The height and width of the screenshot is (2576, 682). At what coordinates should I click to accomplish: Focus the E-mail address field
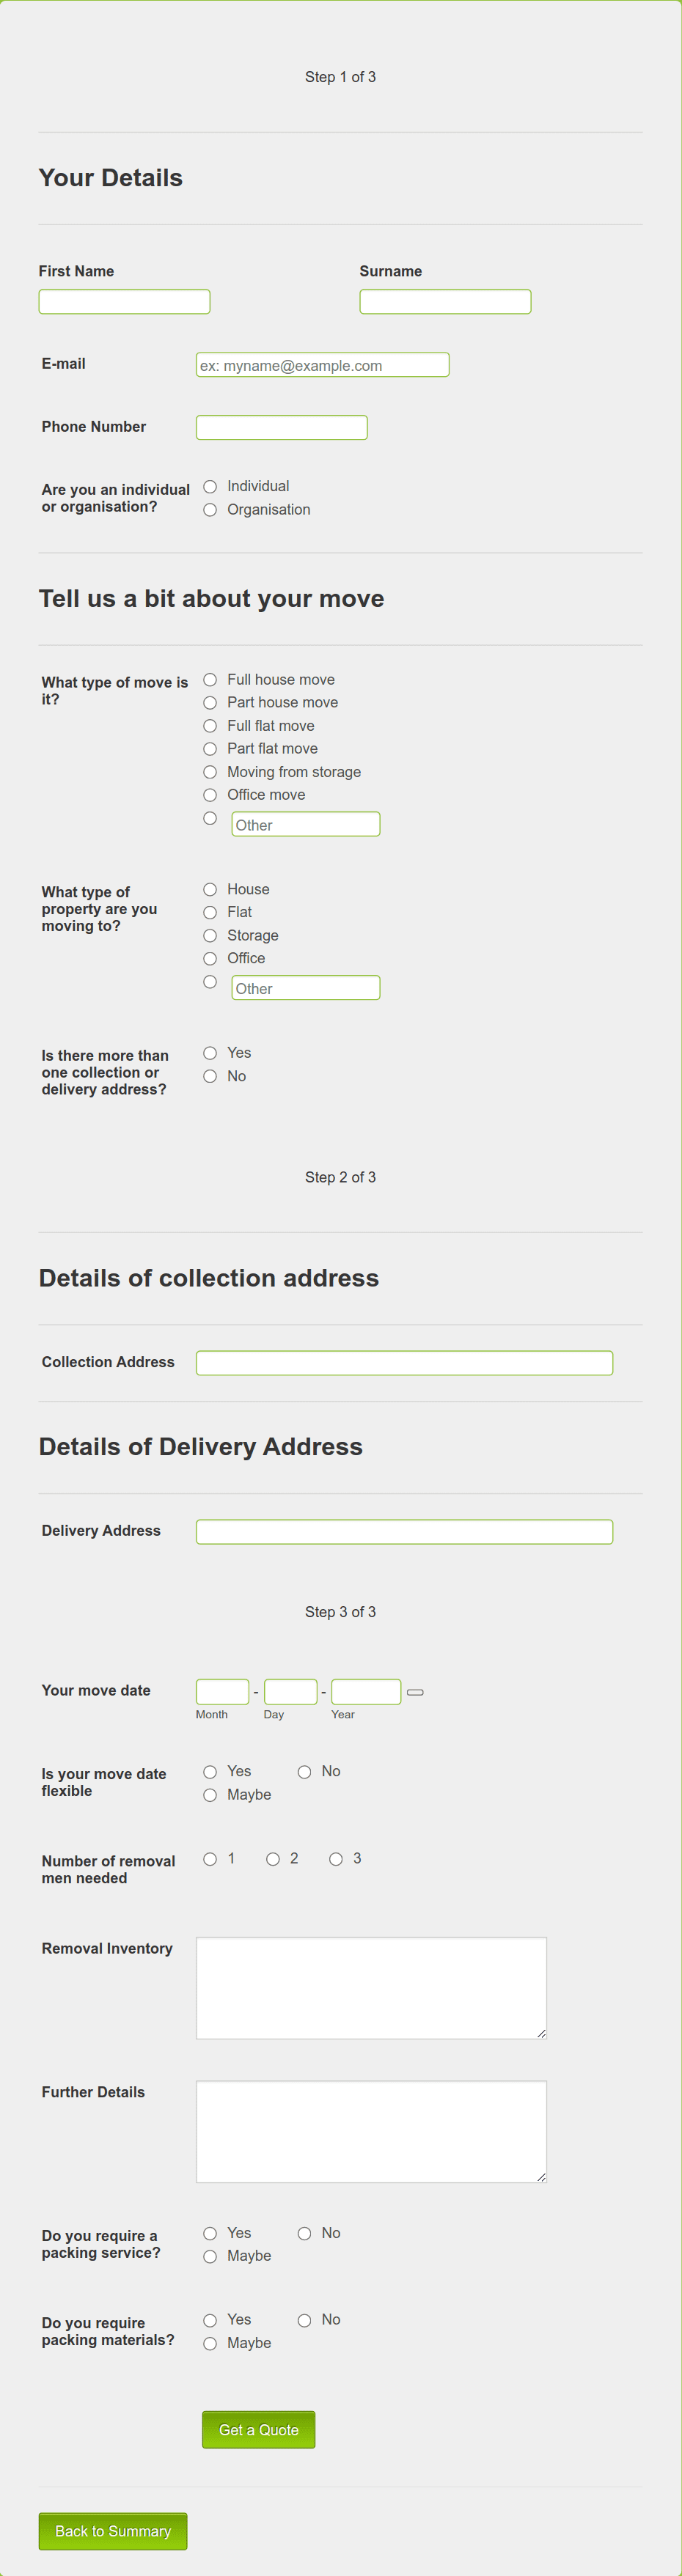tap(322, 365)
